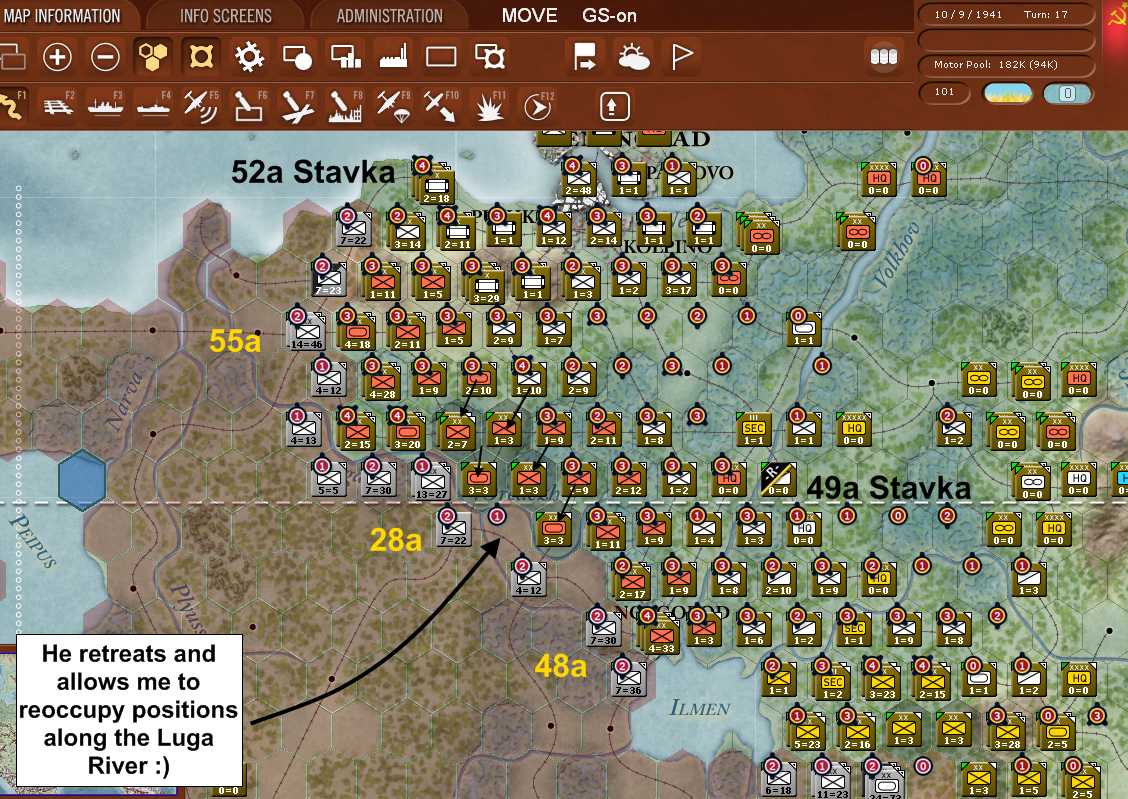Select the German unit labeled 7=36
The image size is (1128, 799).
click(x=628, y=680)
